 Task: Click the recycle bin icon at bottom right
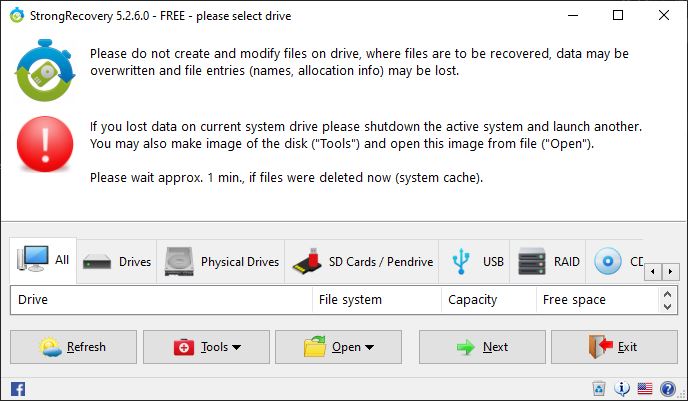pos(599,389)
